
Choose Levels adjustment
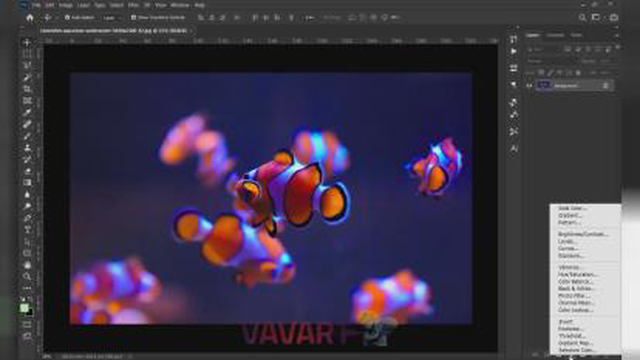(x=567, y=242)
